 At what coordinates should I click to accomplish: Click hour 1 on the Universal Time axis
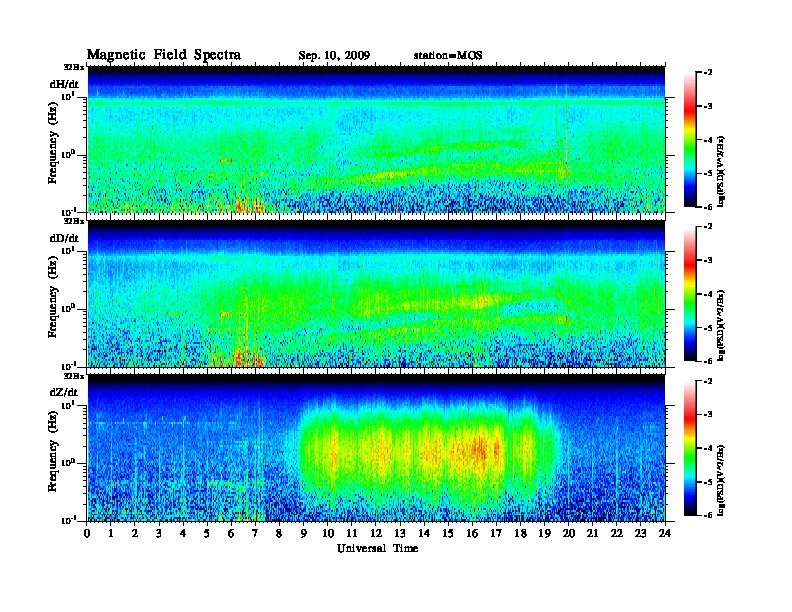click(x=111, y=533)
